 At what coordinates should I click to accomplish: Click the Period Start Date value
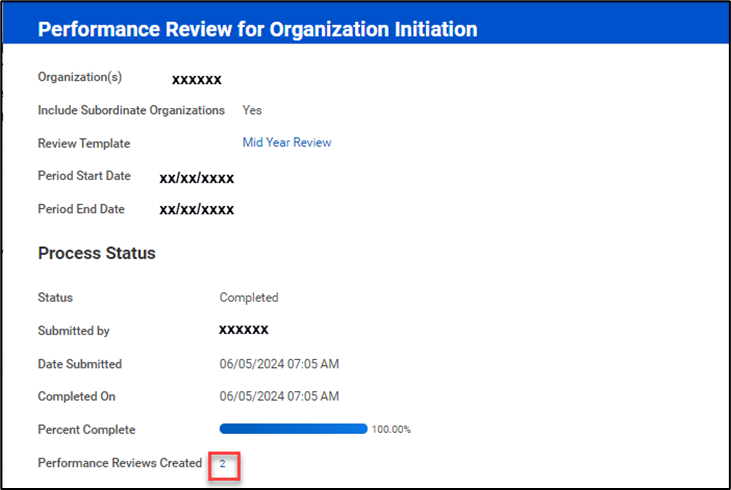point(196,178)
